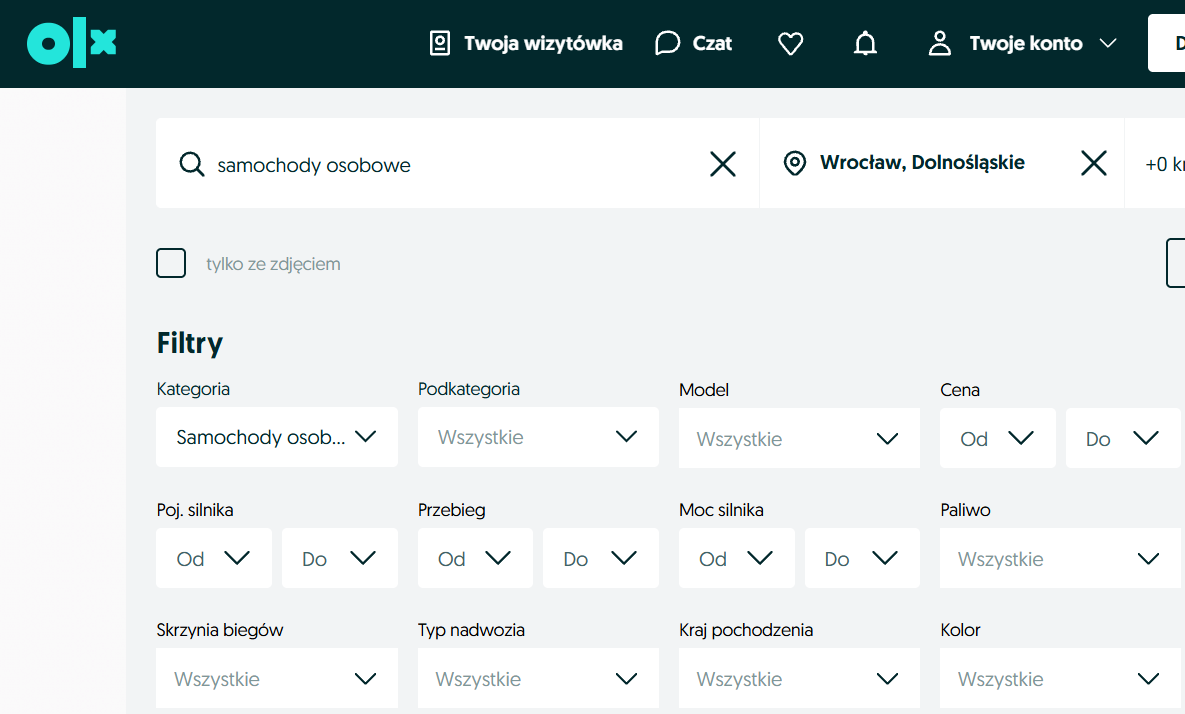The height and width of the screenshot is (714, 1185).
Task: Click the location pin icon
Action: click(x=794, y=162)
